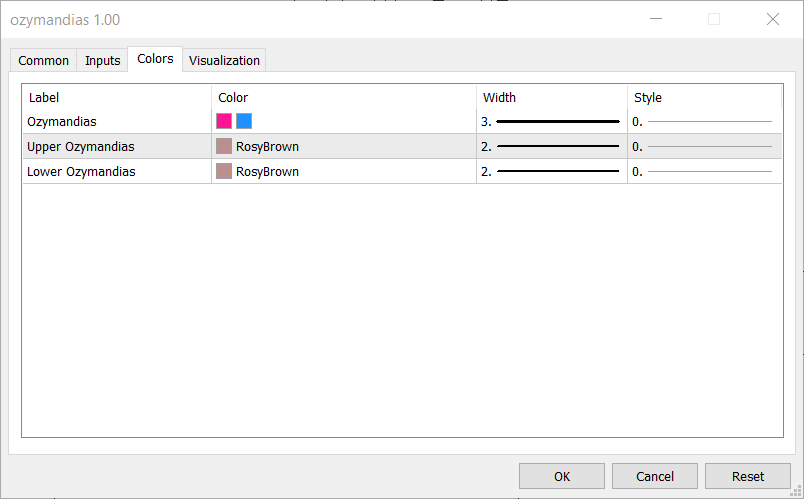Click the Label column header
Viewport: 804px width, 499px height.
point(117,97)
